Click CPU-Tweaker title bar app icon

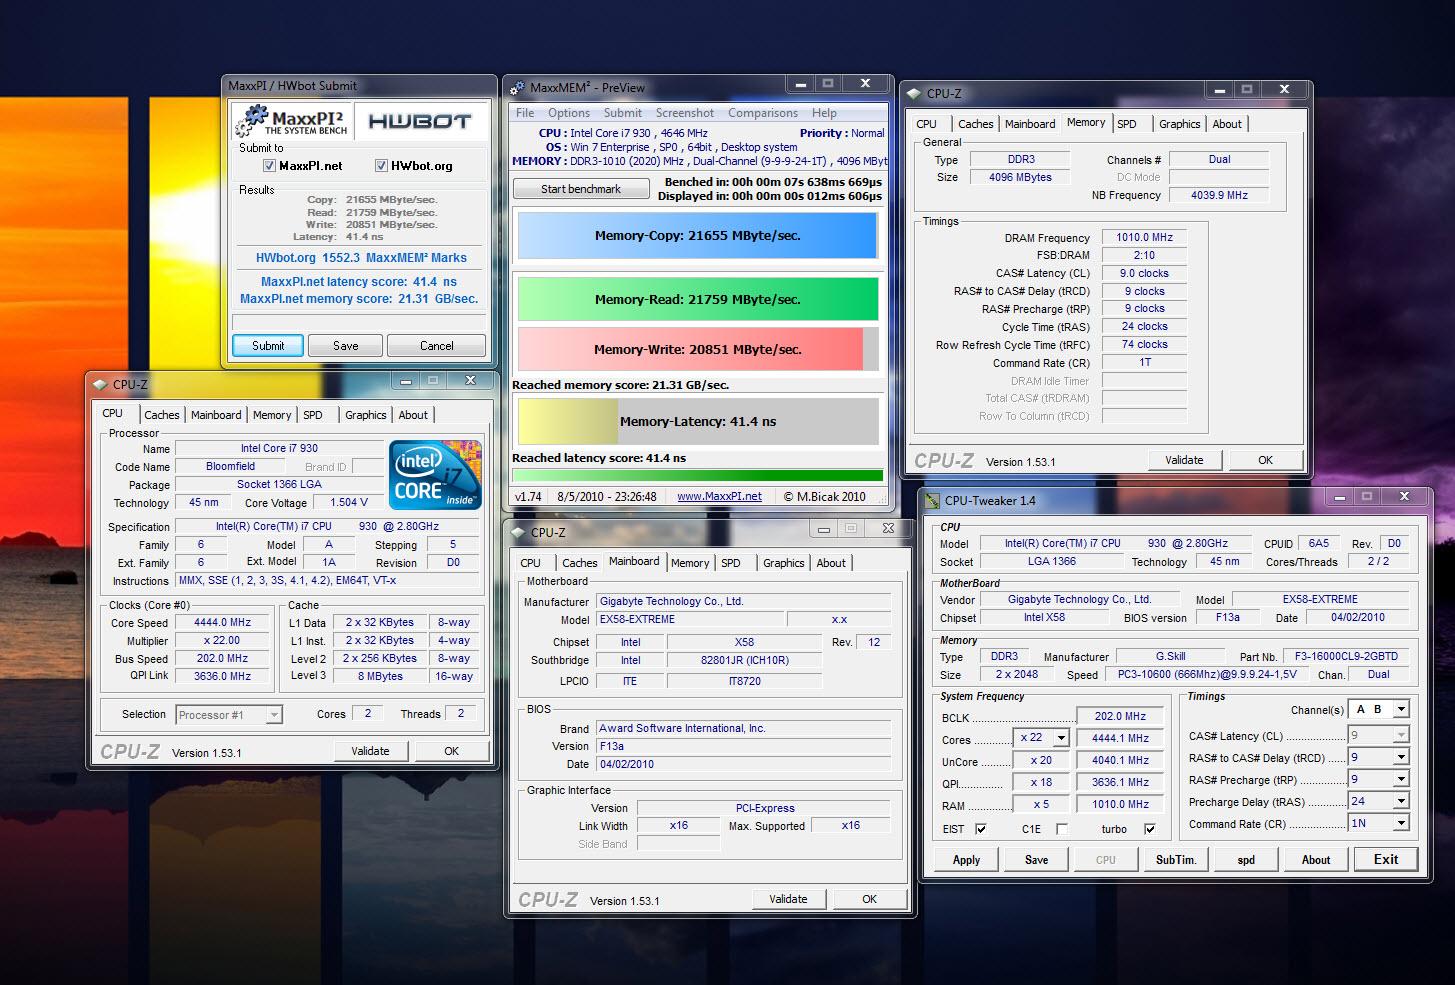point(933,501)
